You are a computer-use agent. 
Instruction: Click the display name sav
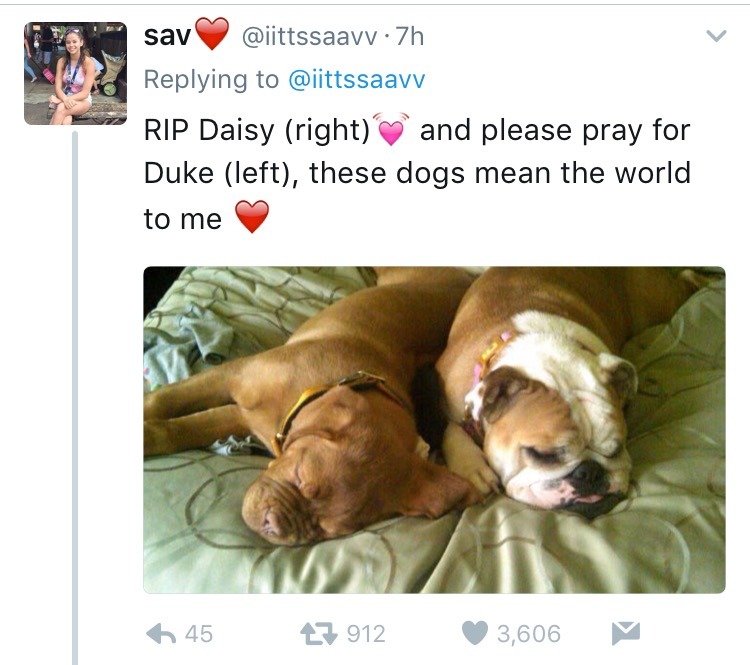click(x=167, y=36)
